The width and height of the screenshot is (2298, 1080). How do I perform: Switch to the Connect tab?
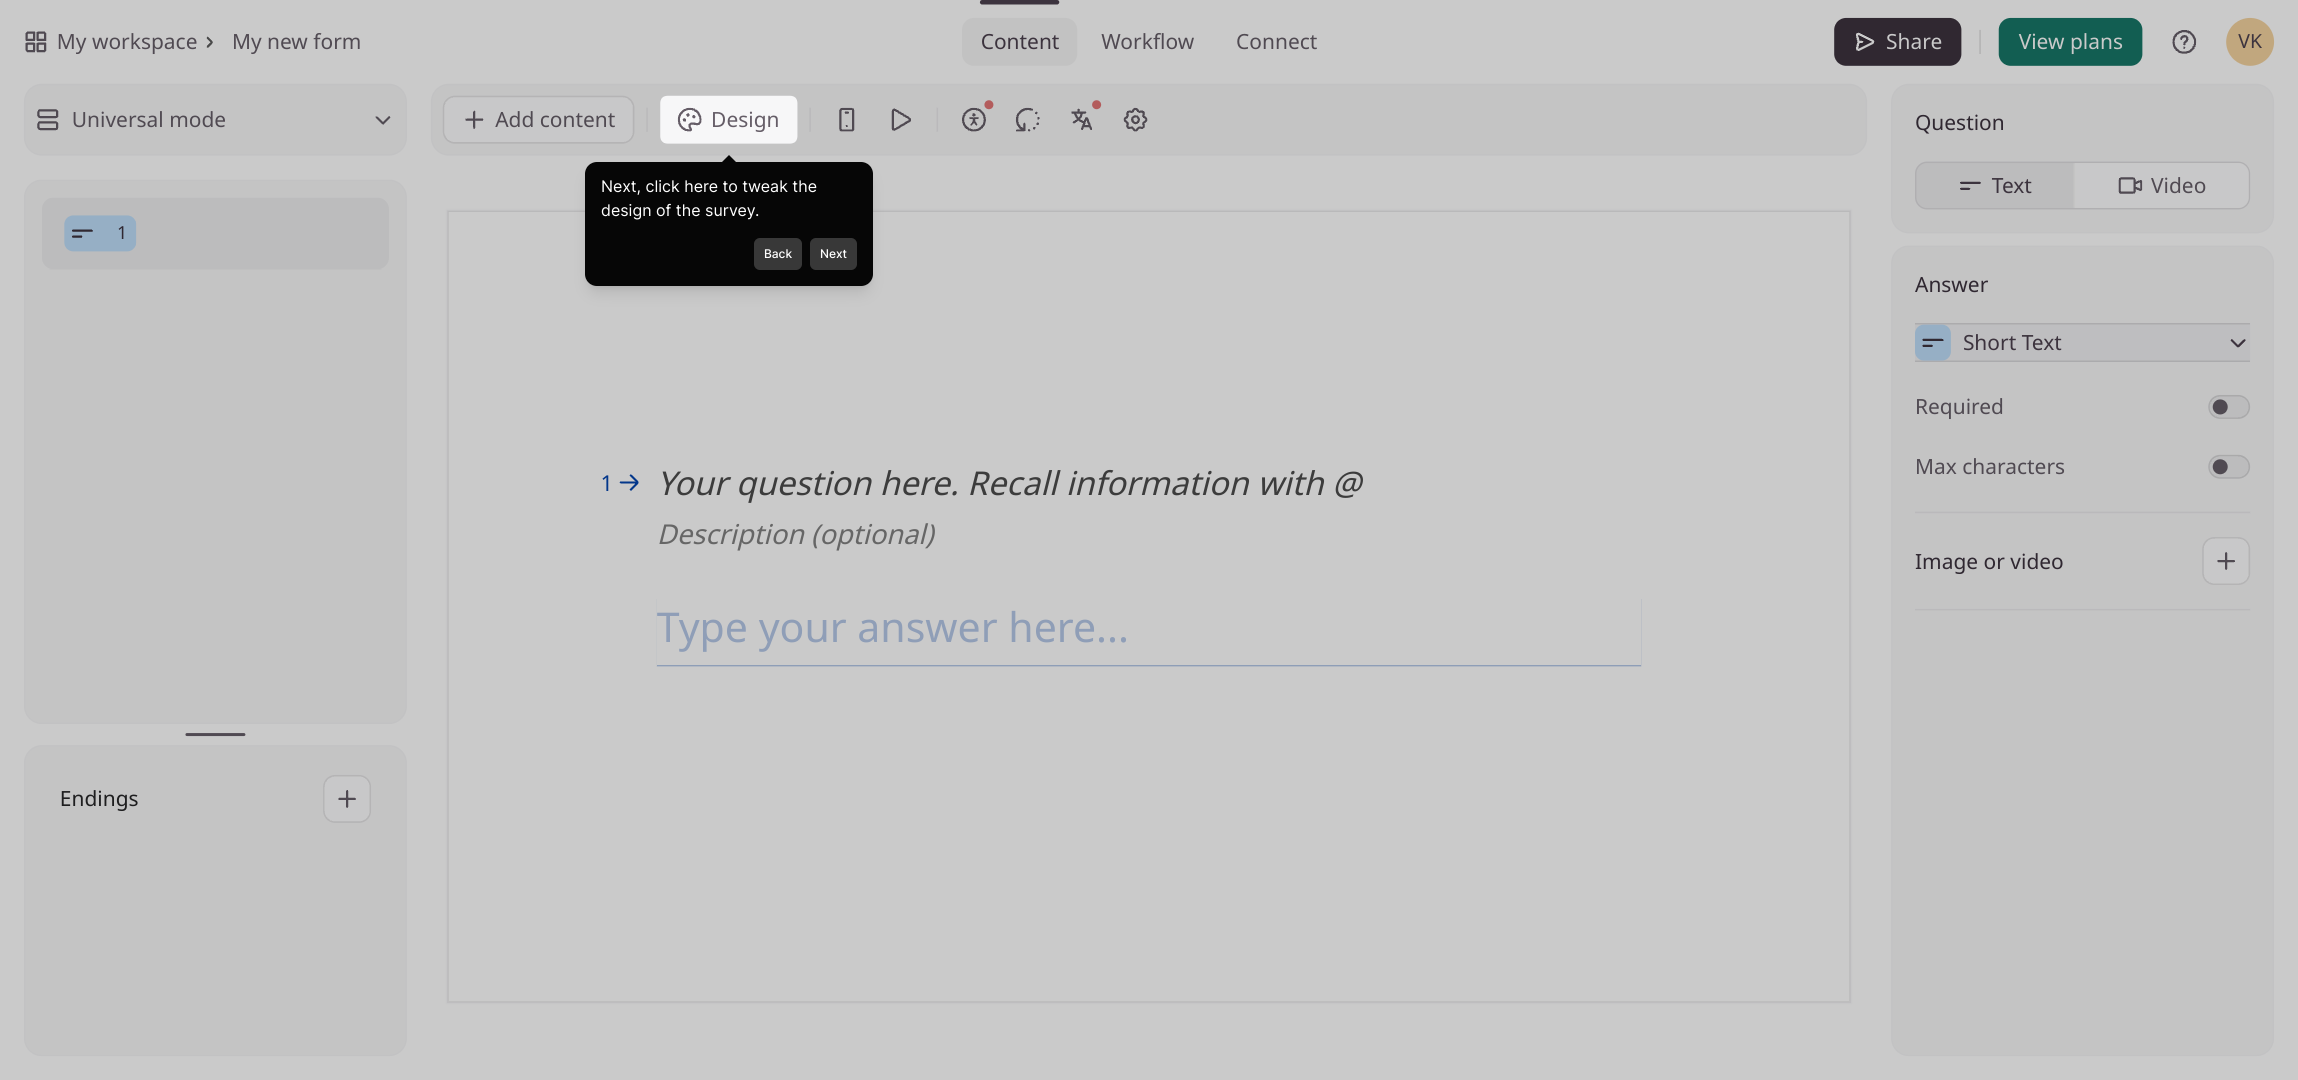tap(1276, 42)
